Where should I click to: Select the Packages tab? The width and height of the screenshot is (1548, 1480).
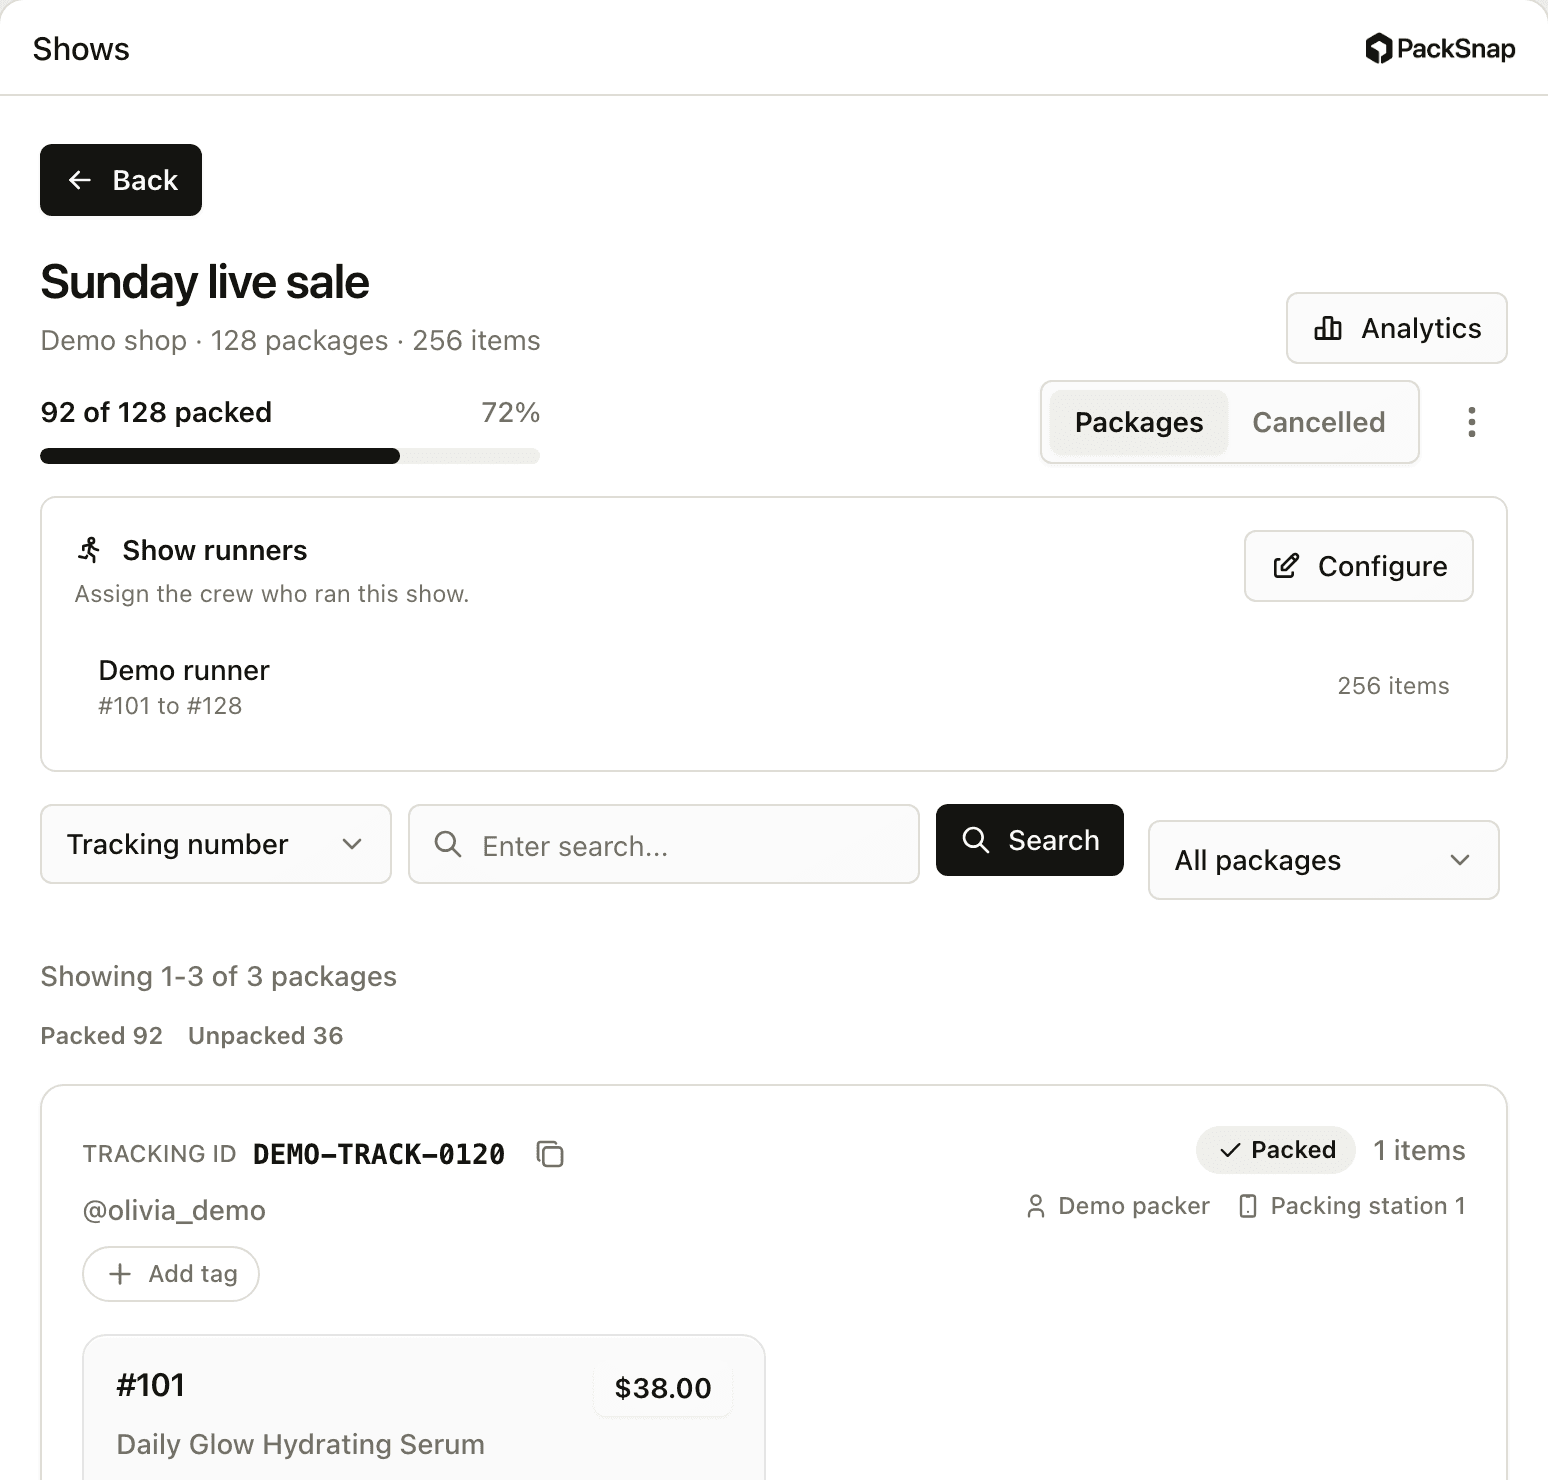click(1139, 422)
